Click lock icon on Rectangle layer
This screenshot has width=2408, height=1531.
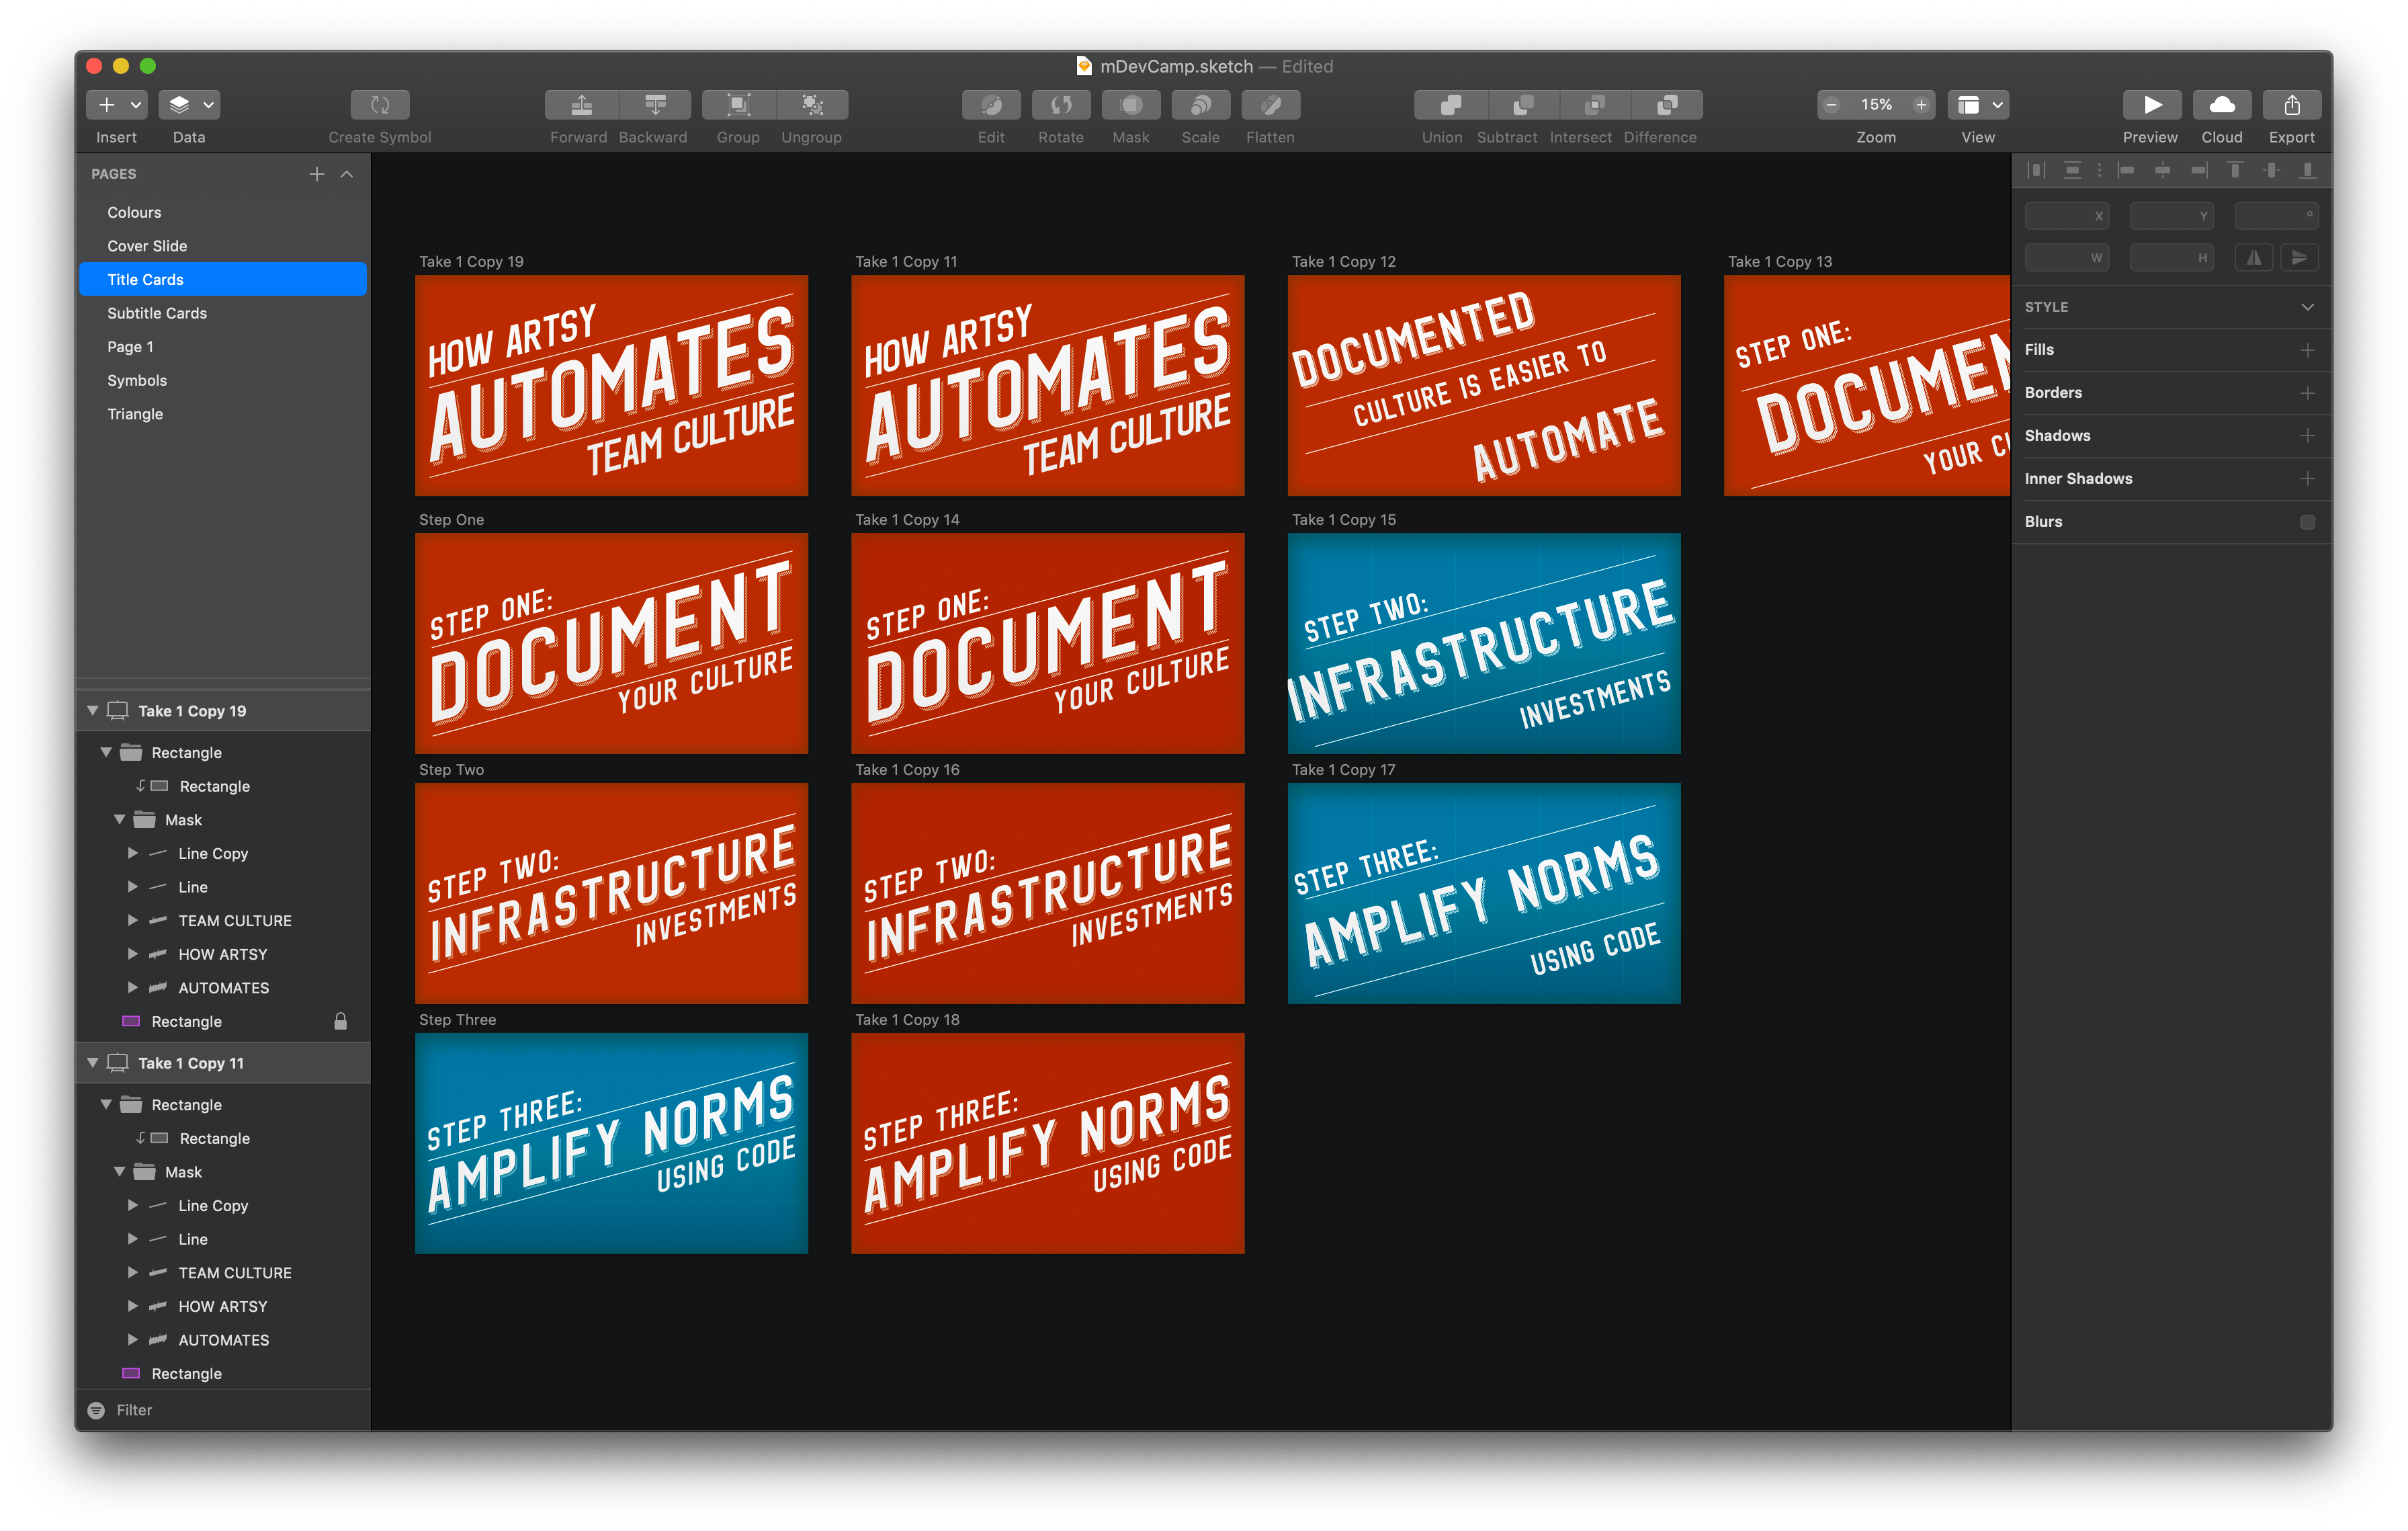pyautogui.click(x=340, y=1021)
